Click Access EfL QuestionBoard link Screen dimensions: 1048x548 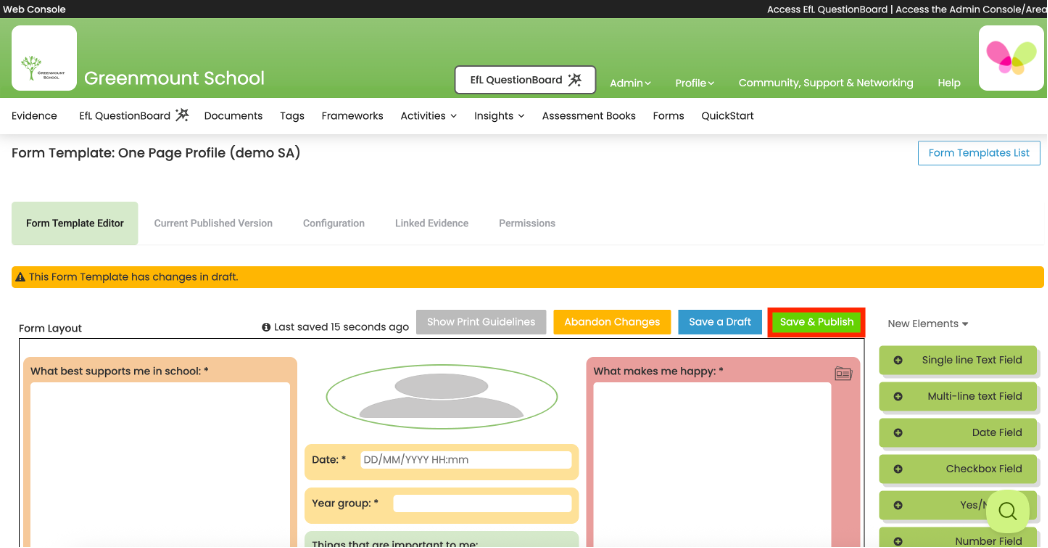coord(827,9)
